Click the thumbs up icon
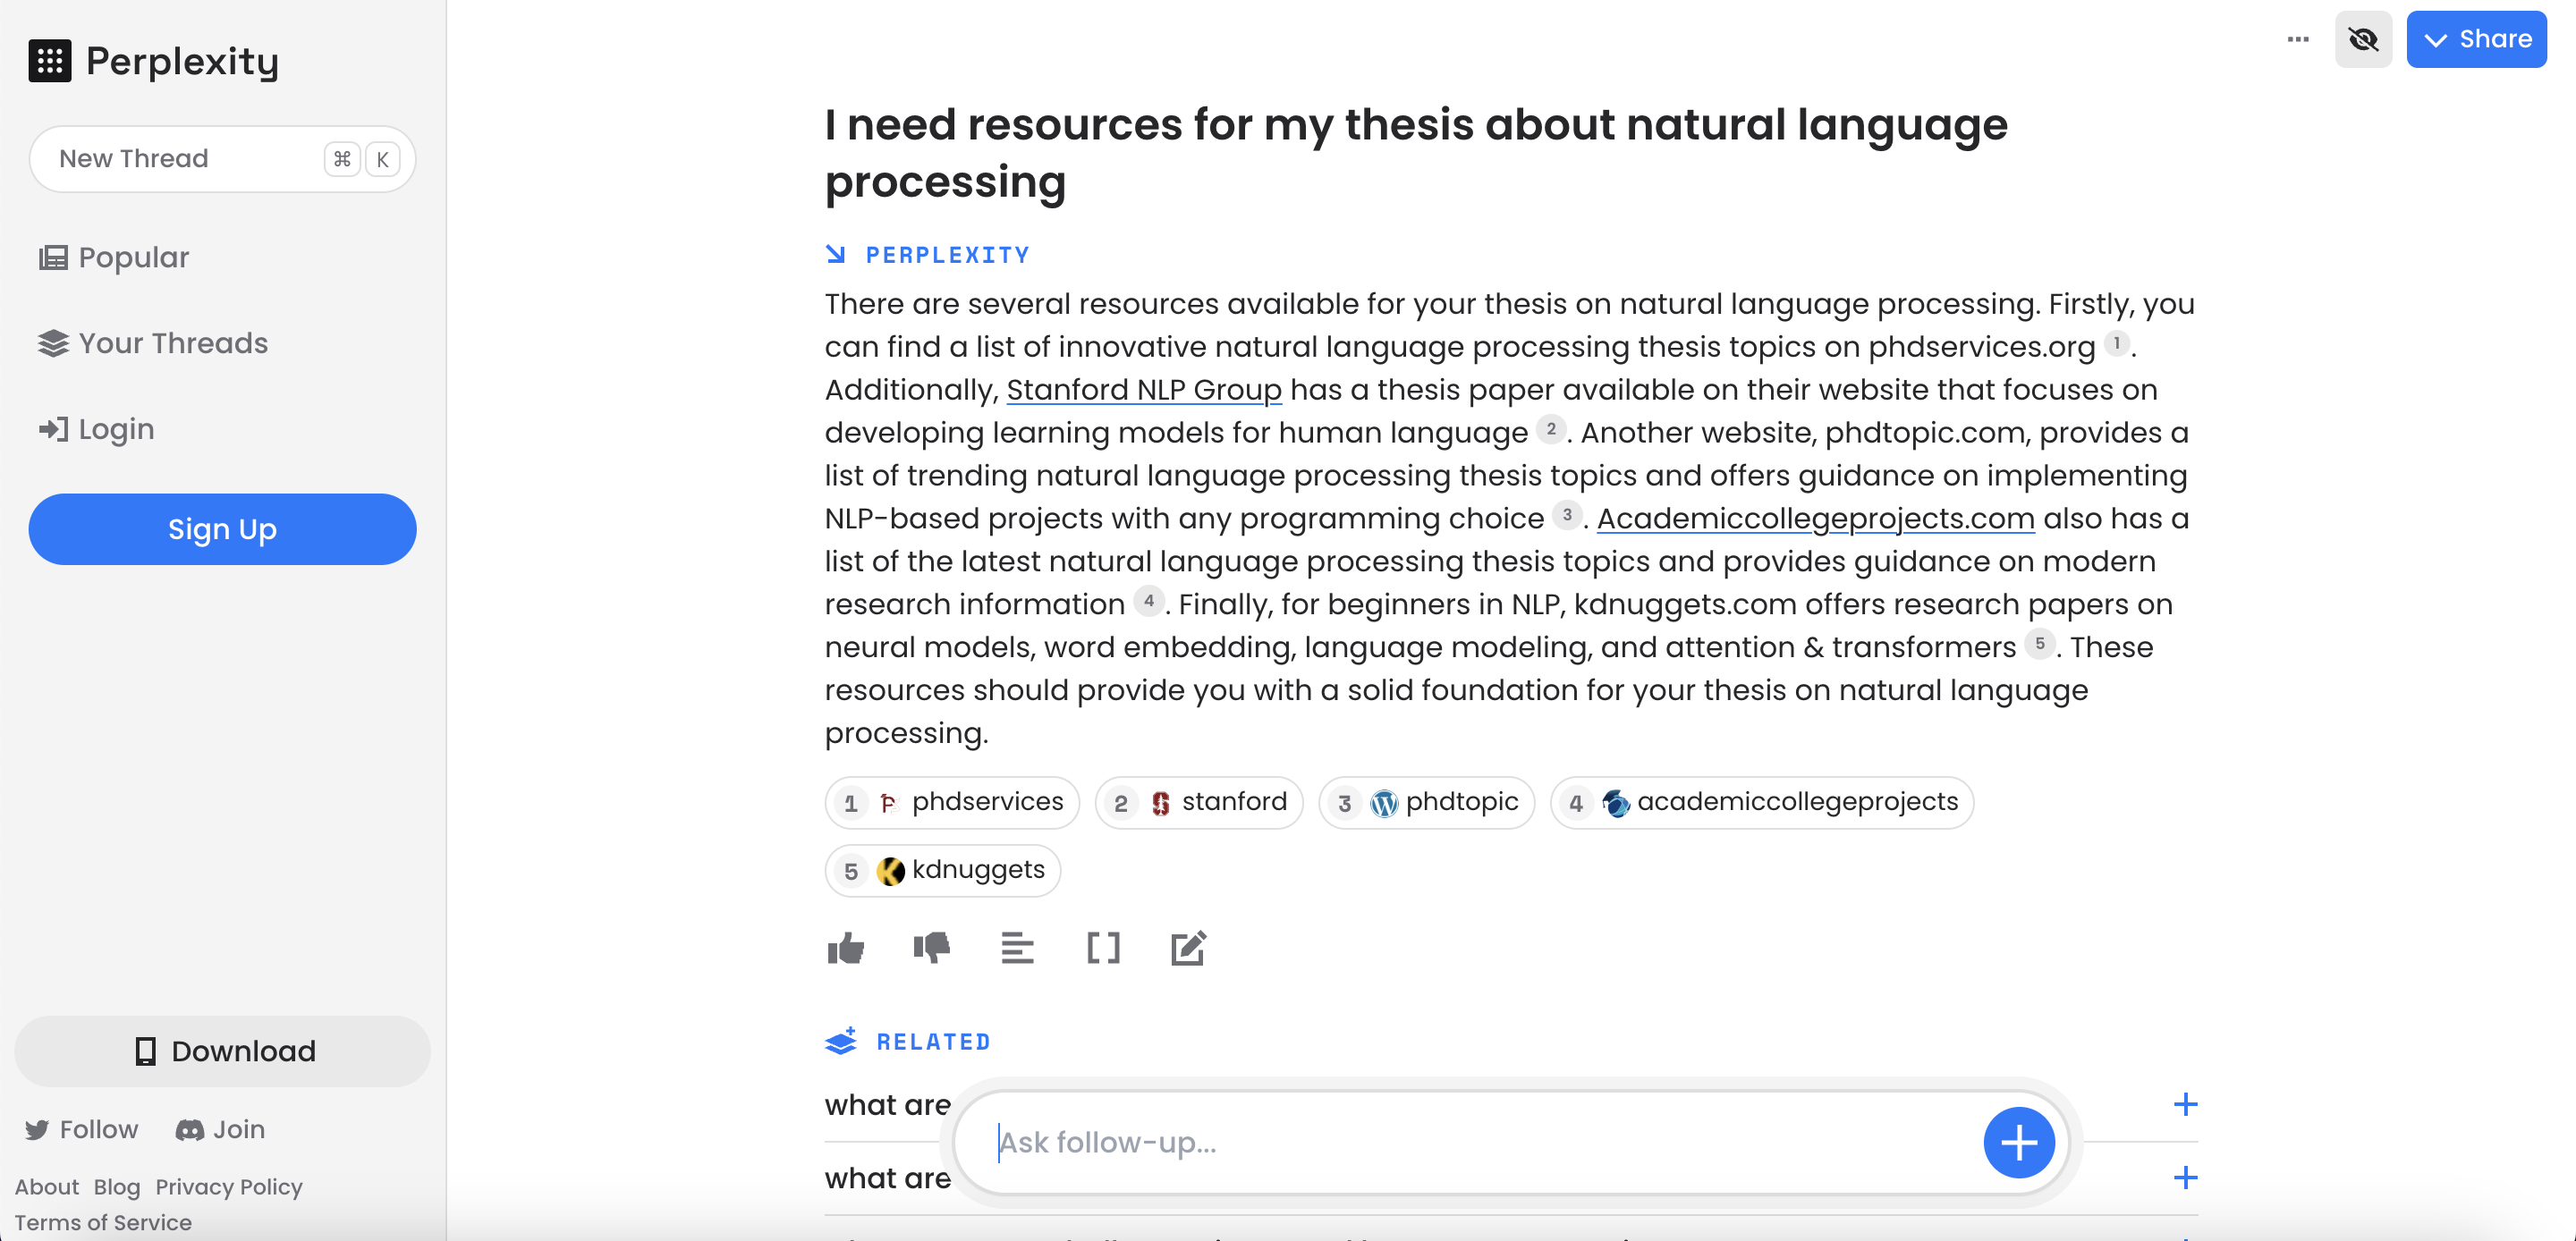 tap(845, 947)
